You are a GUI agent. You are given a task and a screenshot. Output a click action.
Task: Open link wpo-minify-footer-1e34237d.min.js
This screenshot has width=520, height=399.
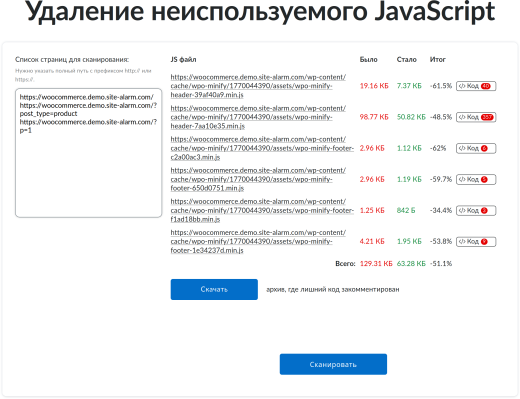pos(258,241)
